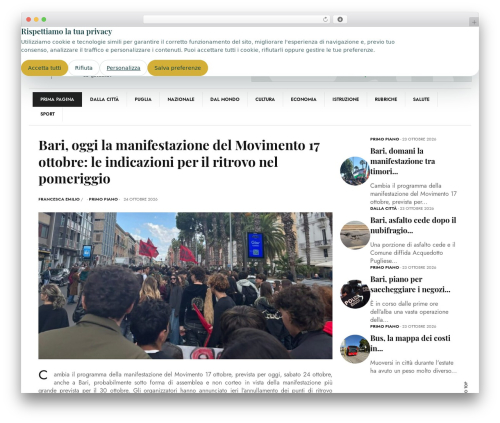Viewport: 500px width, 423px height.
Task: Open the Puglia menu section
Action: (x=143, y=99)
